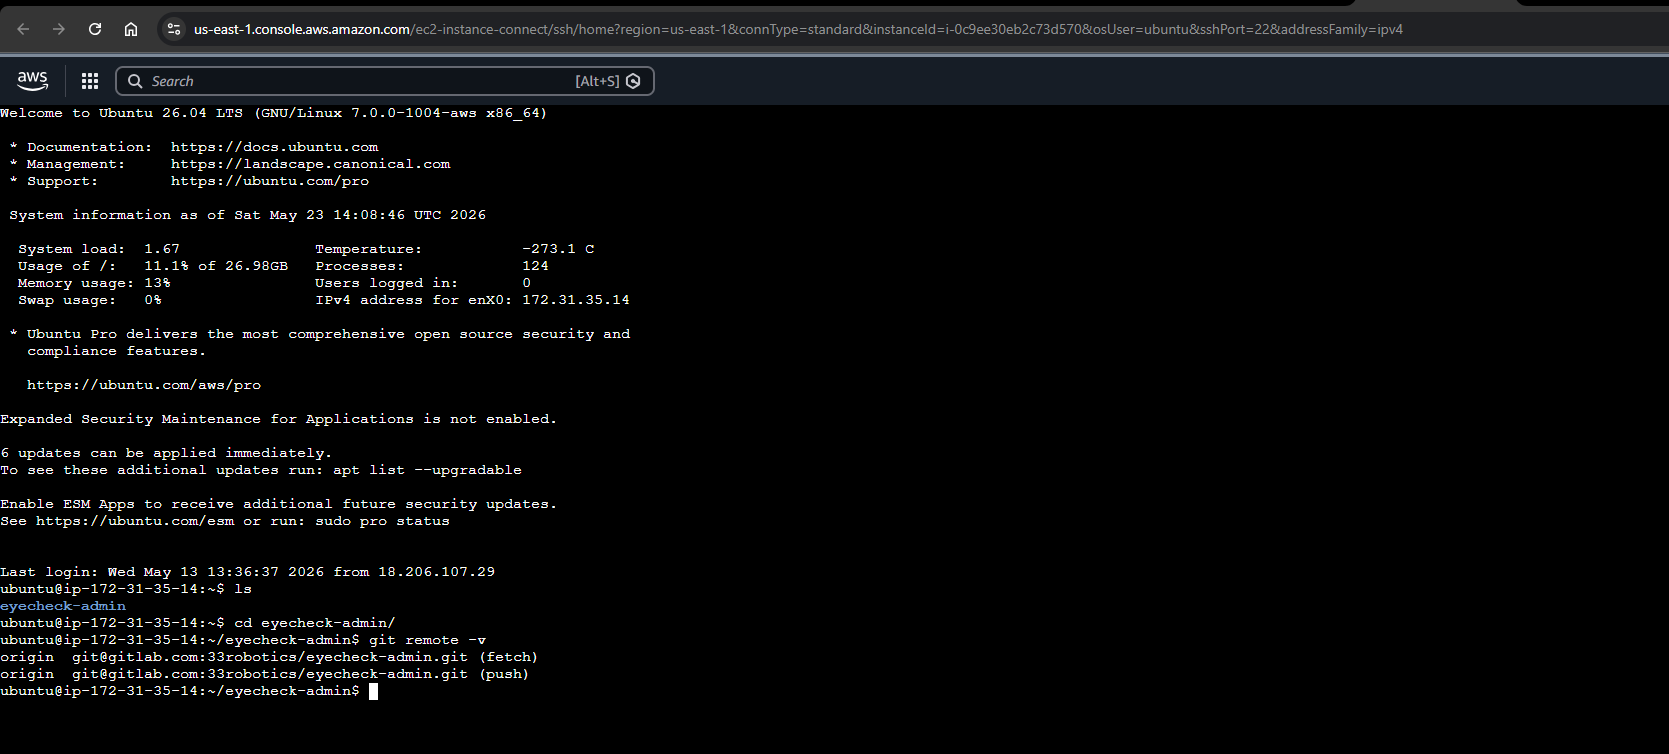1669x754 pixels.
Task: Click the origin (push) remote line
Action: [x=265, y=674]
